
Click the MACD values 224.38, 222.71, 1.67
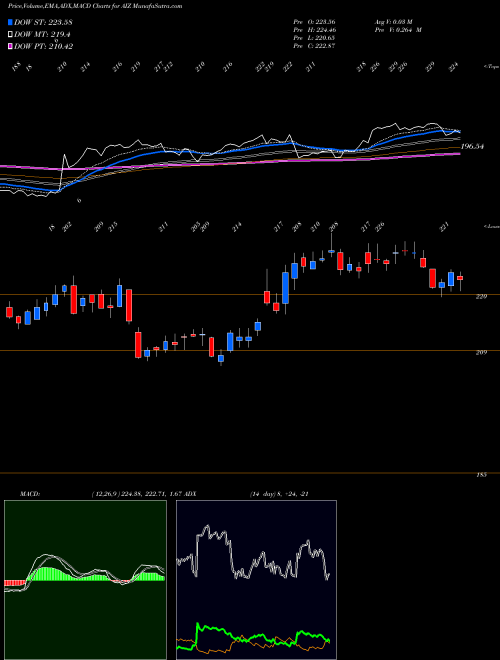[154, 494]
